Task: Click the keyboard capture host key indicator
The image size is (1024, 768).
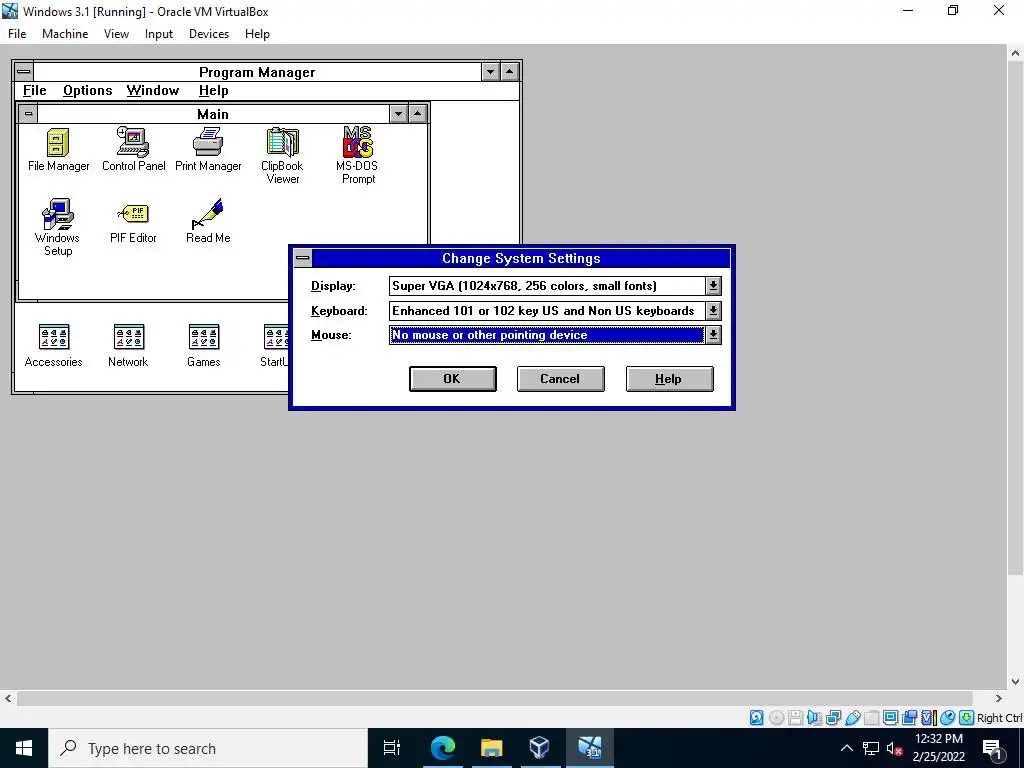Action: pyautogui.click(x=967, y=718)
